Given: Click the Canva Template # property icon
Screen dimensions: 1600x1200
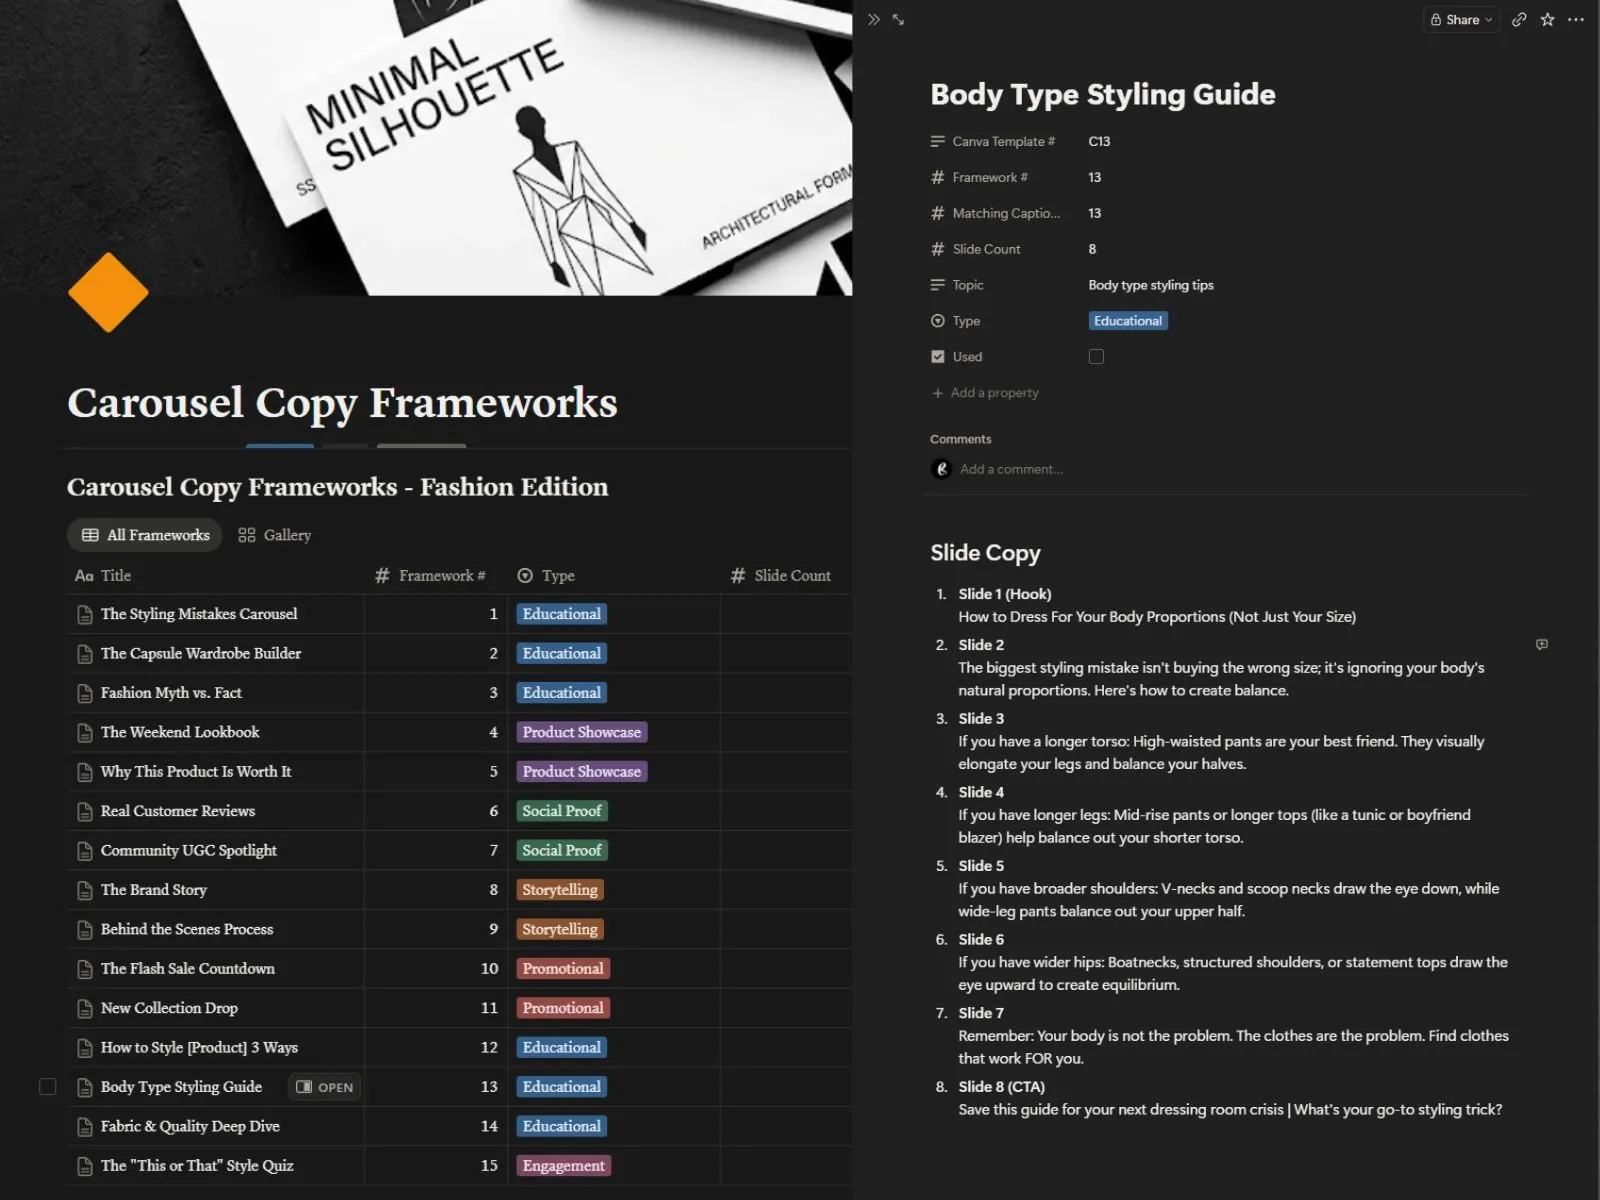Looking at the screenshot, I should (938, 141).
